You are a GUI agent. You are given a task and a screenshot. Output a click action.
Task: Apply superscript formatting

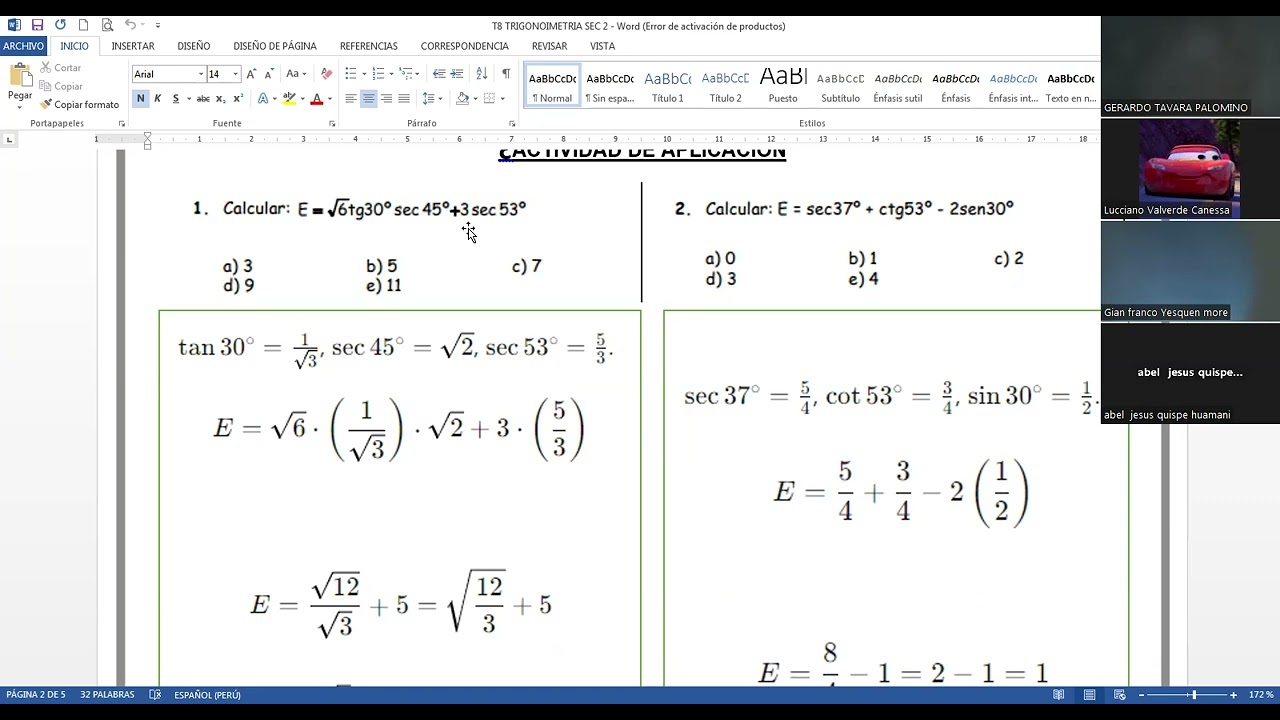pyautogui.click(x=237, y=99)
